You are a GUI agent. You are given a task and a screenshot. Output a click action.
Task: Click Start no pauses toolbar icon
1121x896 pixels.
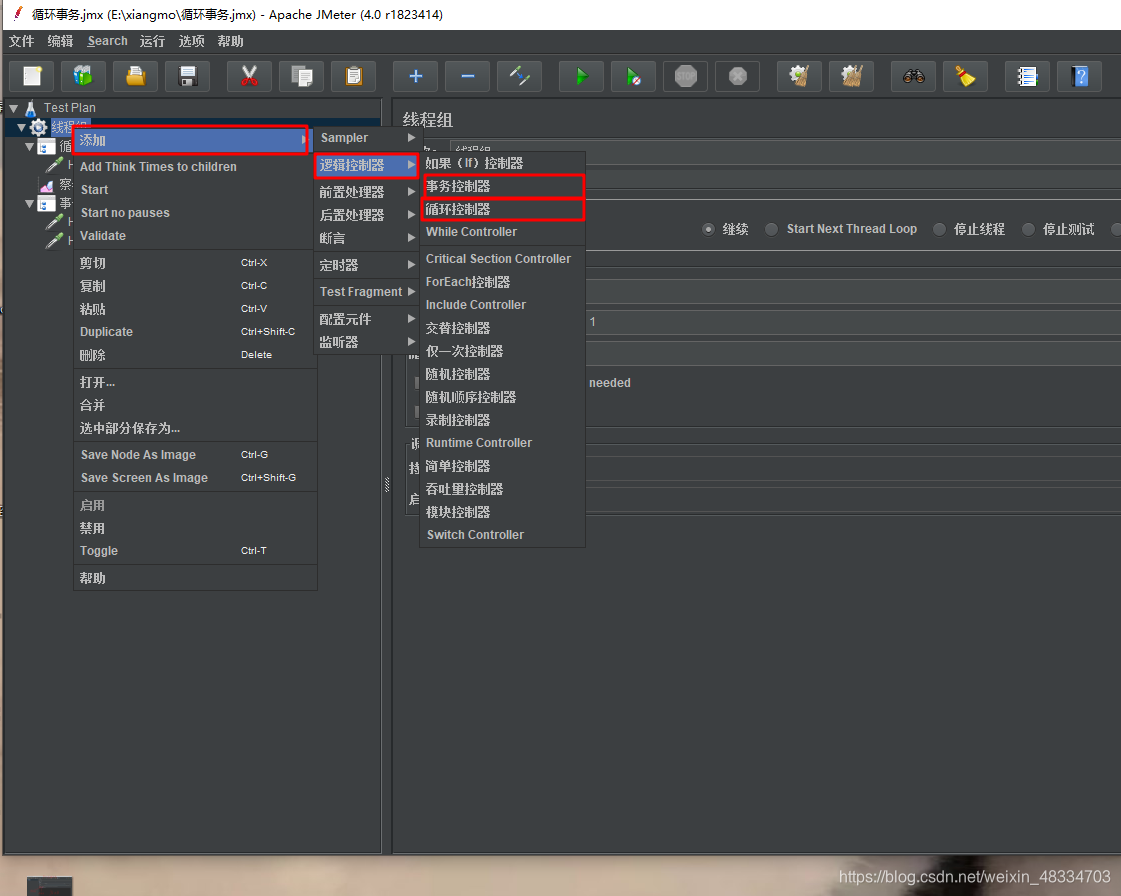click(633, 76)
